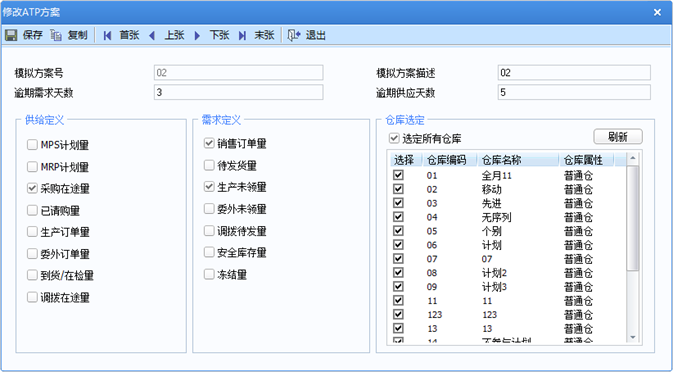
Task: Click 普通仓 in warehouse 05 row
Action: click(x=578, y=231)
